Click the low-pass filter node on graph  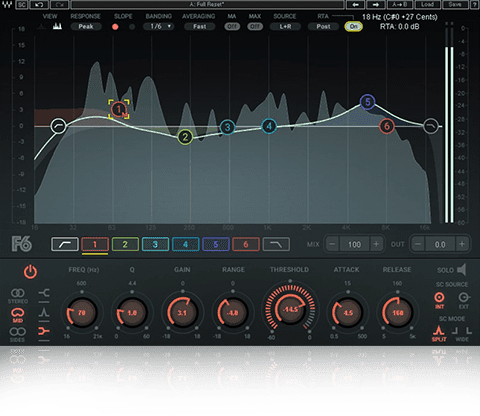(x=431, y=126)
